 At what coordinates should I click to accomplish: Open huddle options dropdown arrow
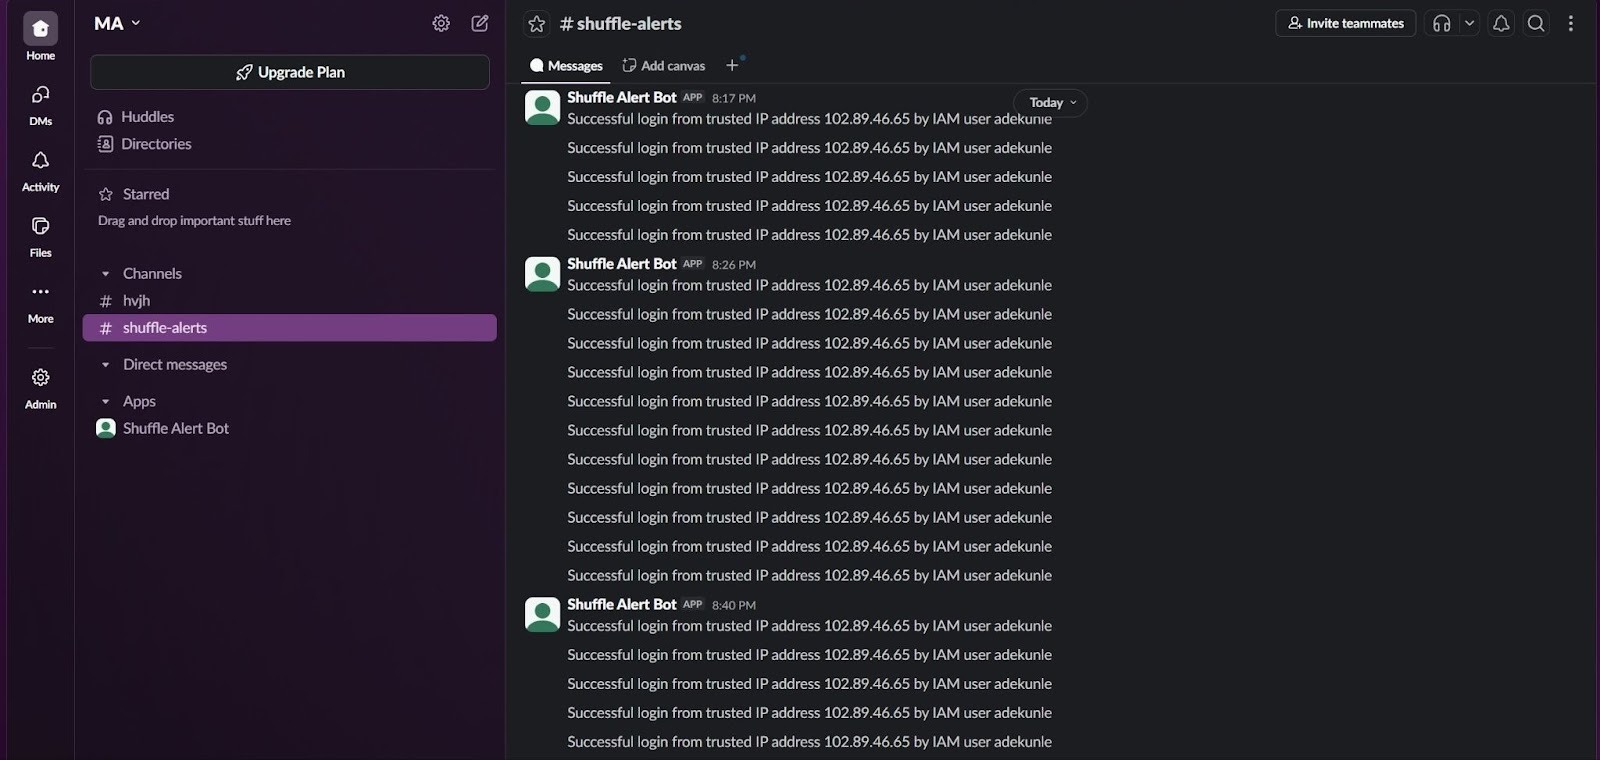tap(1469, 23)
